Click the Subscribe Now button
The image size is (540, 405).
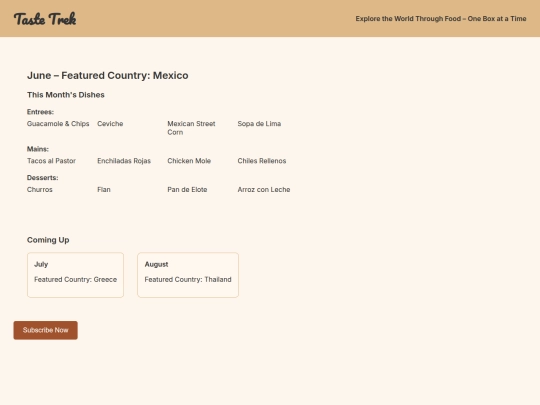(45, 330)
